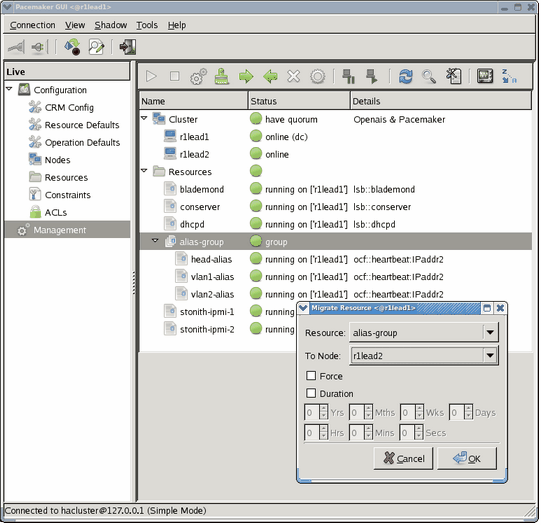Image resolution: width=541 pixels, height=525 pixels.
Task: Click the Connect (login) toolbar icon
Action: [16, 47]
